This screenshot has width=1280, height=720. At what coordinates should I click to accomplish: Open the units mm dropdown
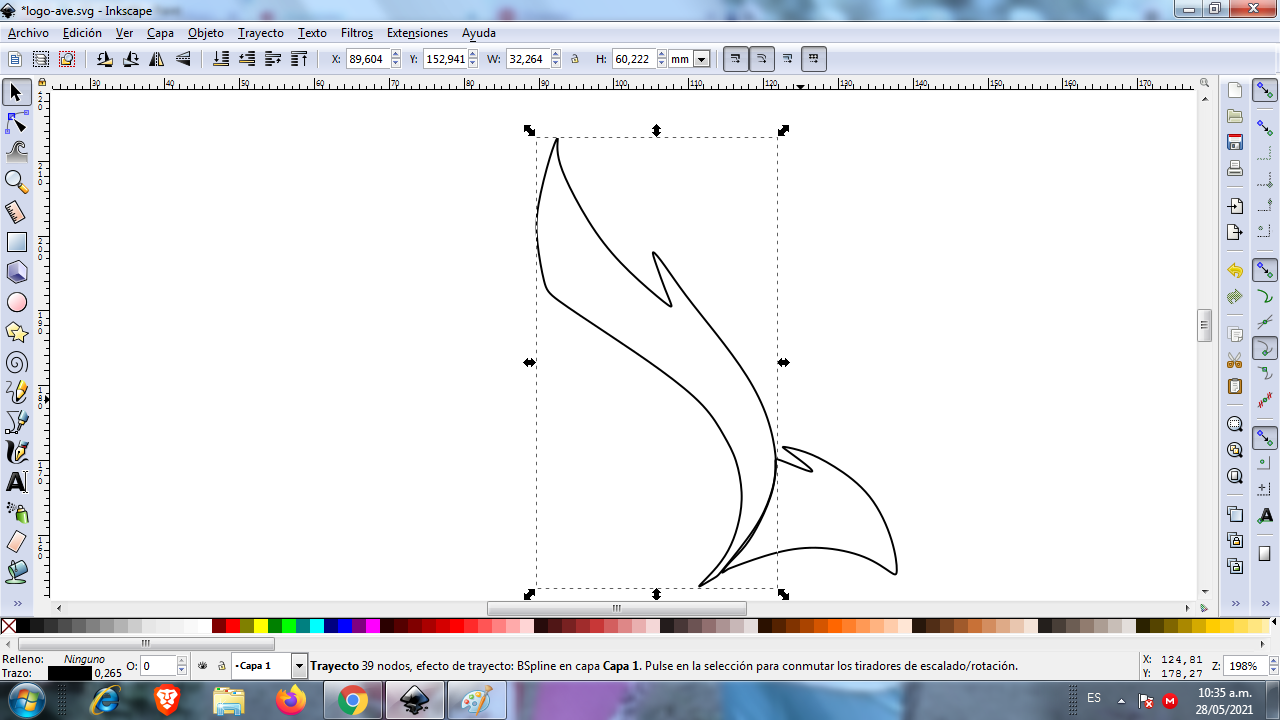point(701,59)
